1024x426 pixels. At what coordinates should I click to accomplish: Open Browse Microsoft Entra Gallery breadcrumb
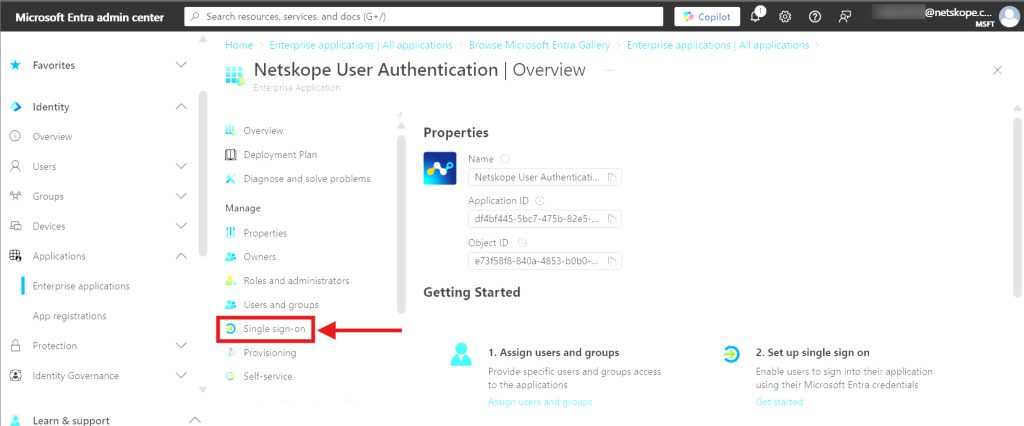(x=539, y=45)
